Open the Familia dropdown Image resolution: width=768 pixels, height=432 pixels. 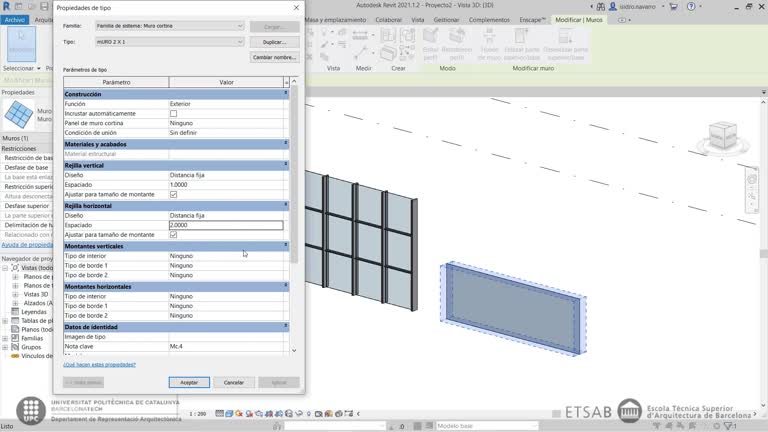tap(169, 26)
